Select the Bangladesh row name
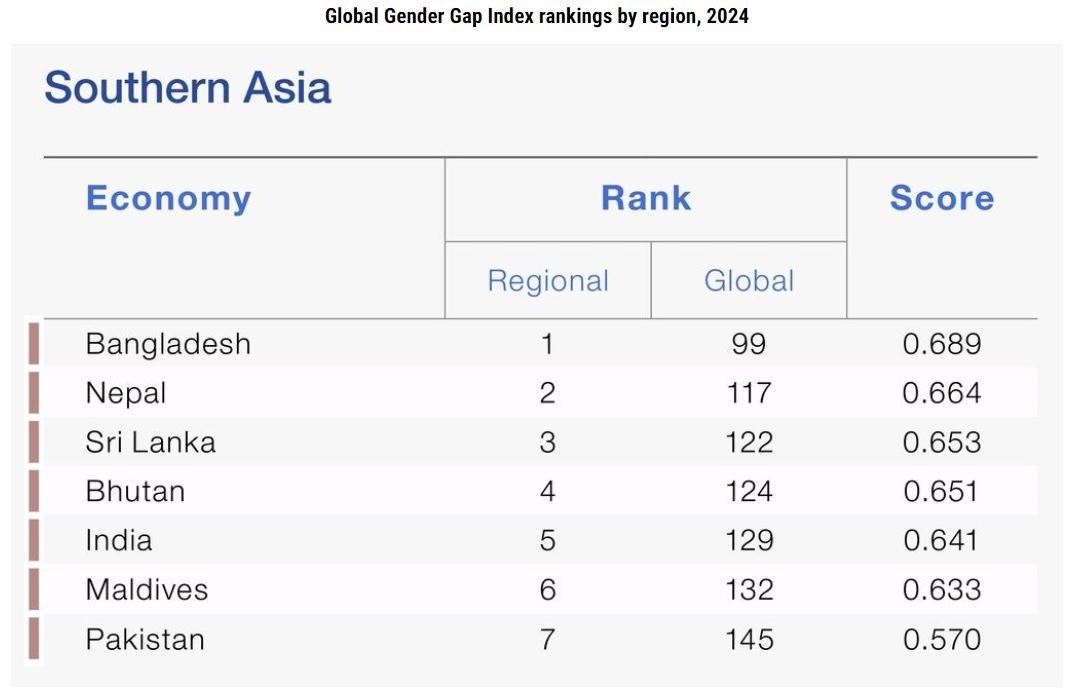Screen dimensions: 1071x694 [x=168, y=344]
